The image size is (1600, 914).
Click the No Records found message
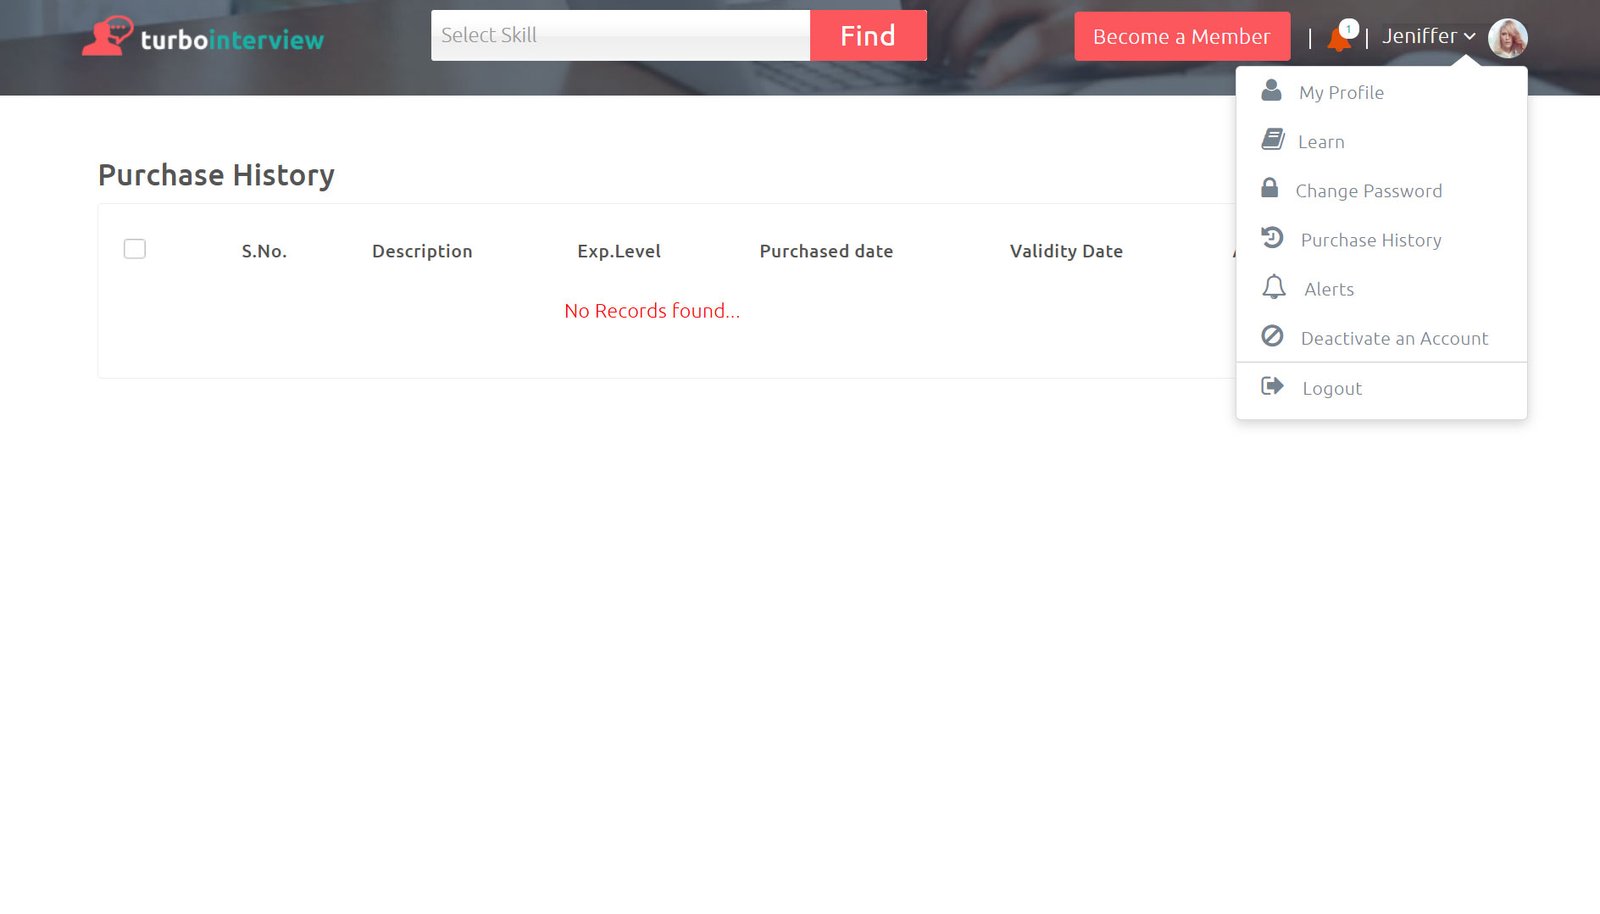(652, 311)
